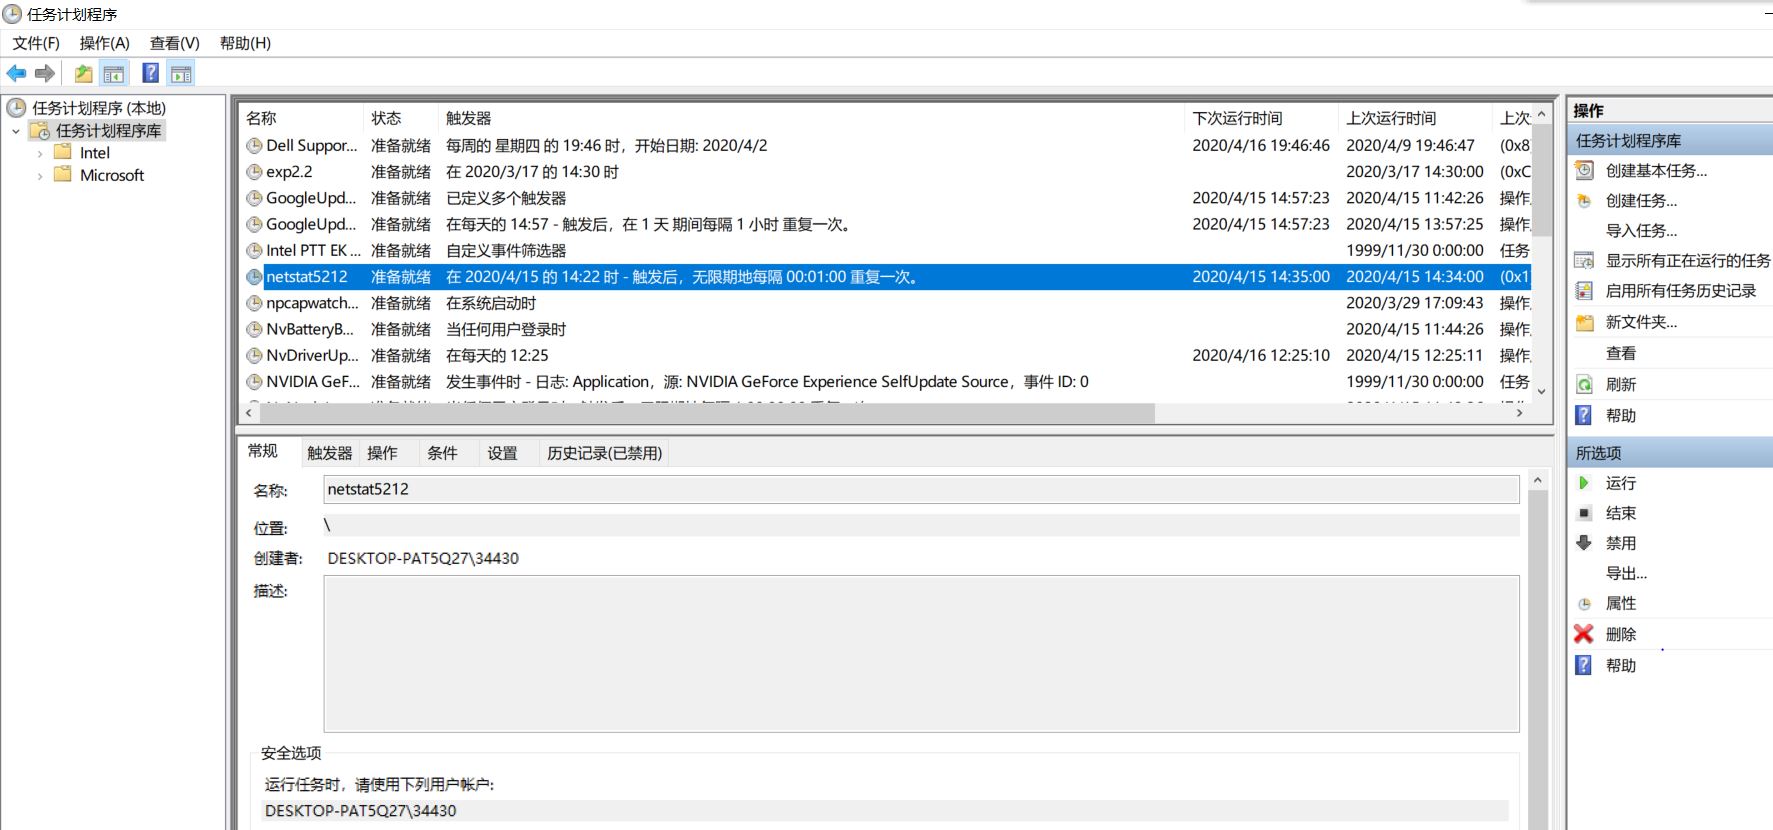
Task: Open the Help toolbar icon
Action: [151, 73]
